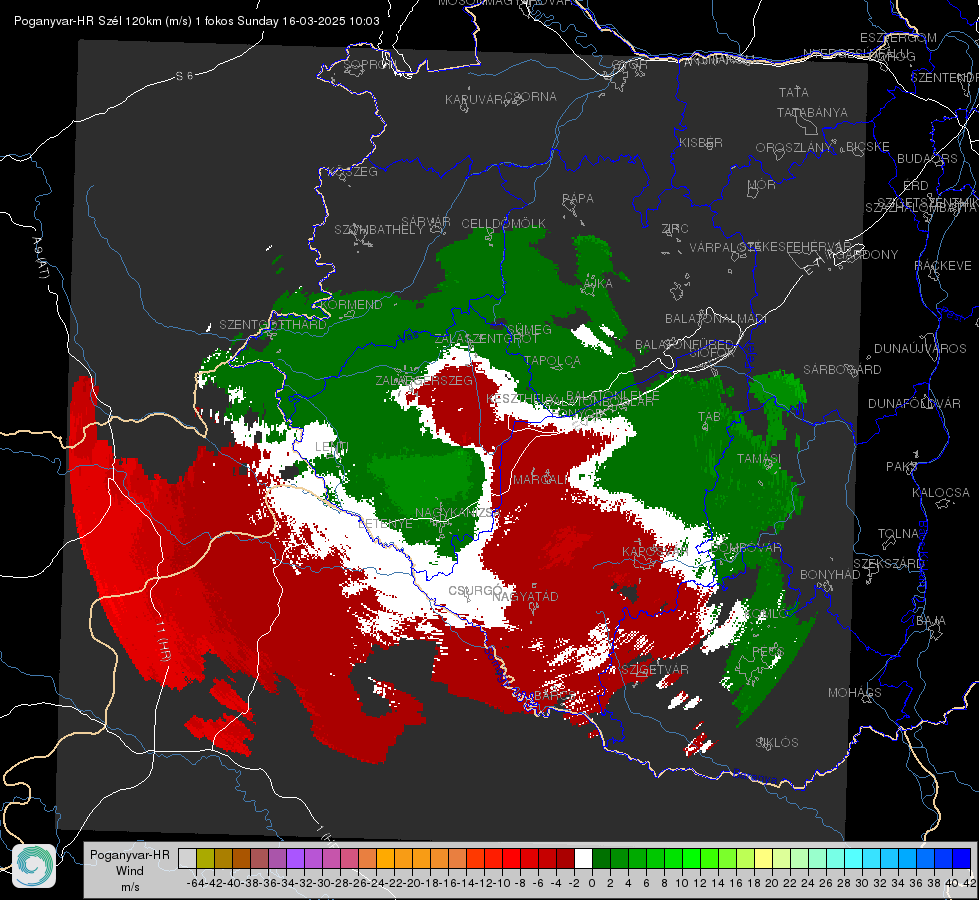Click the SIKLOS city label
The width and height of the screenshot is (979, 900).
pyautogui.click(x=777, y=743)
